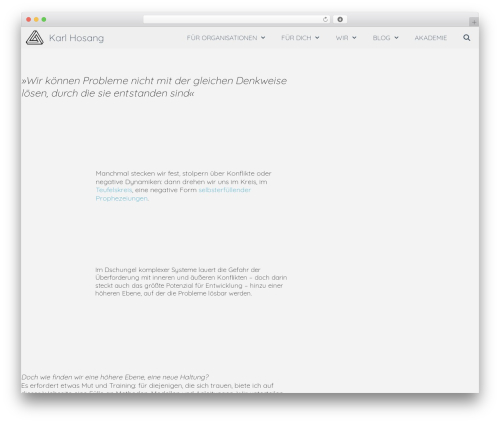The height and width of the screenshot is (423, 500).
Task: Open the FÜR DICH menu item
Action: pos(296,38)
